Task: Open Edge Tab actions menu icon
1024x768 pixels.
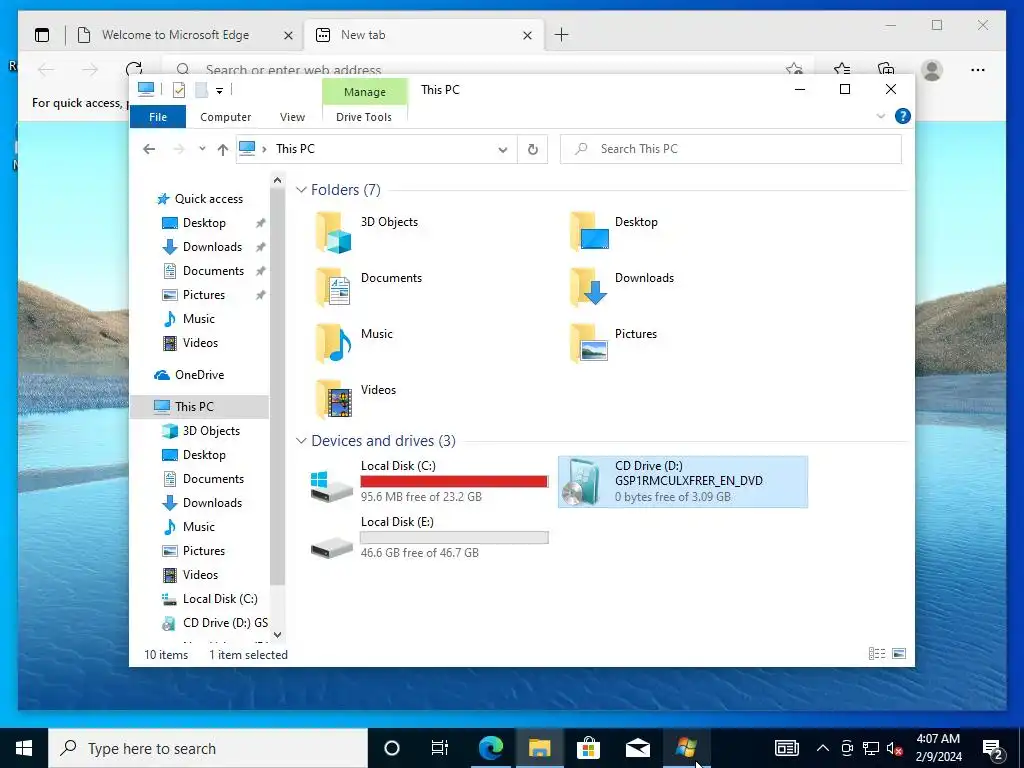Action: click(42, 35)
